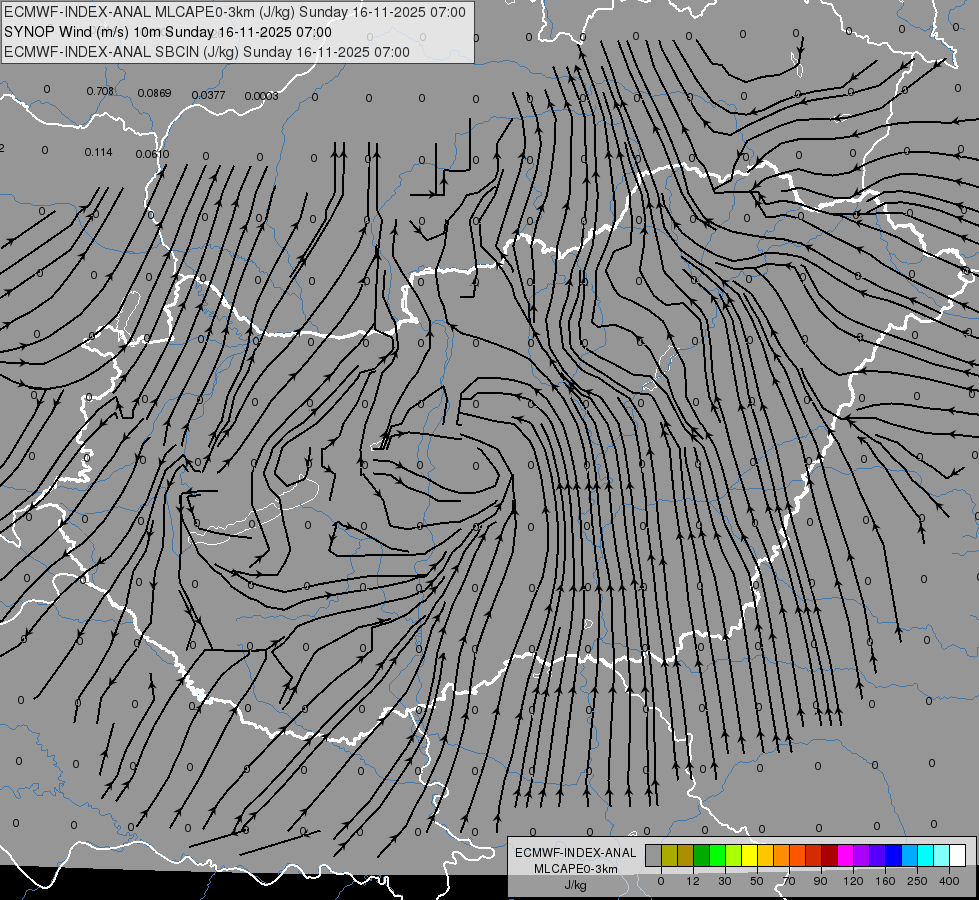
Task: Click the legend label 250
Action: (x=917, y=881)
